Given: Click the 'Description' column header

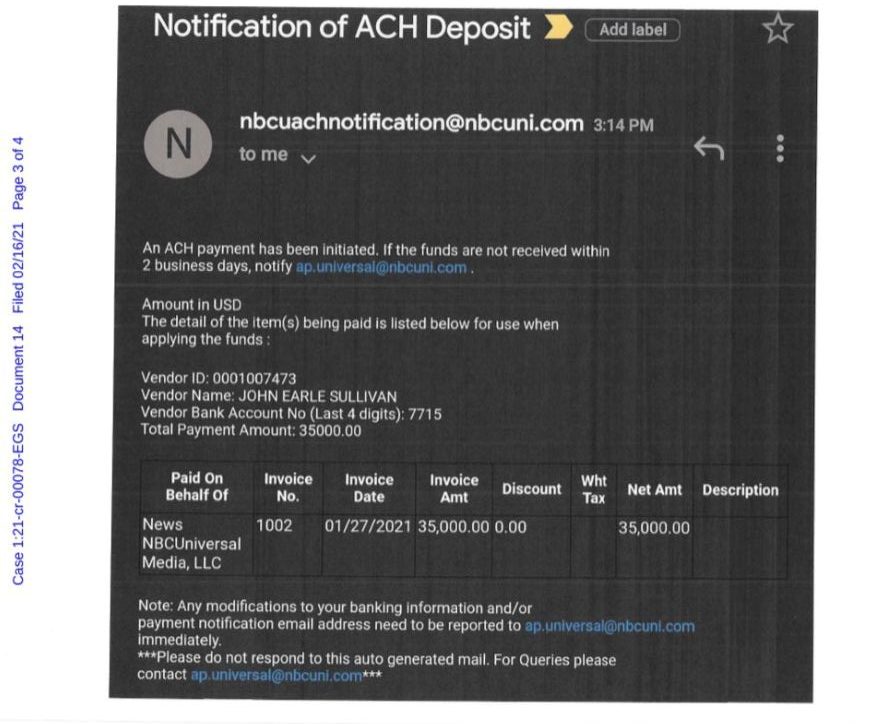Looking at the screenshot, I should click(740, 490).
